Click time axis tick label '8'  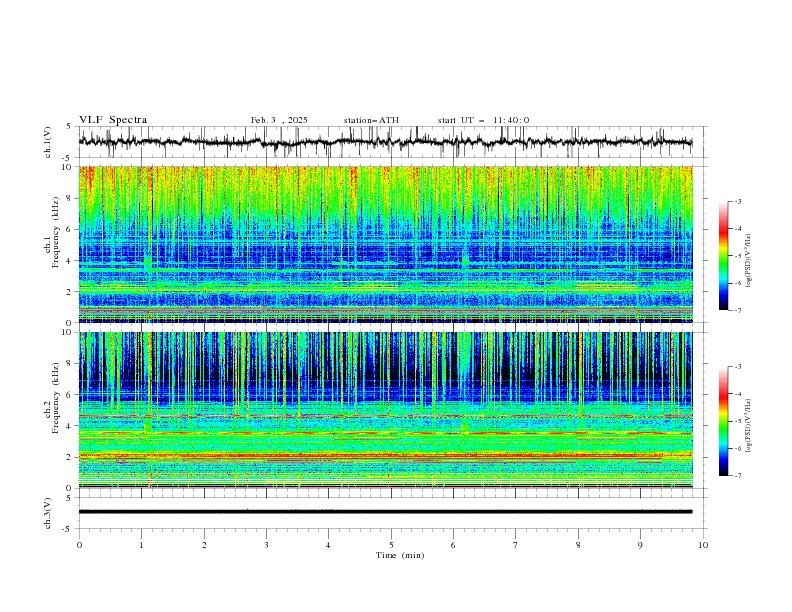point(578,545)
